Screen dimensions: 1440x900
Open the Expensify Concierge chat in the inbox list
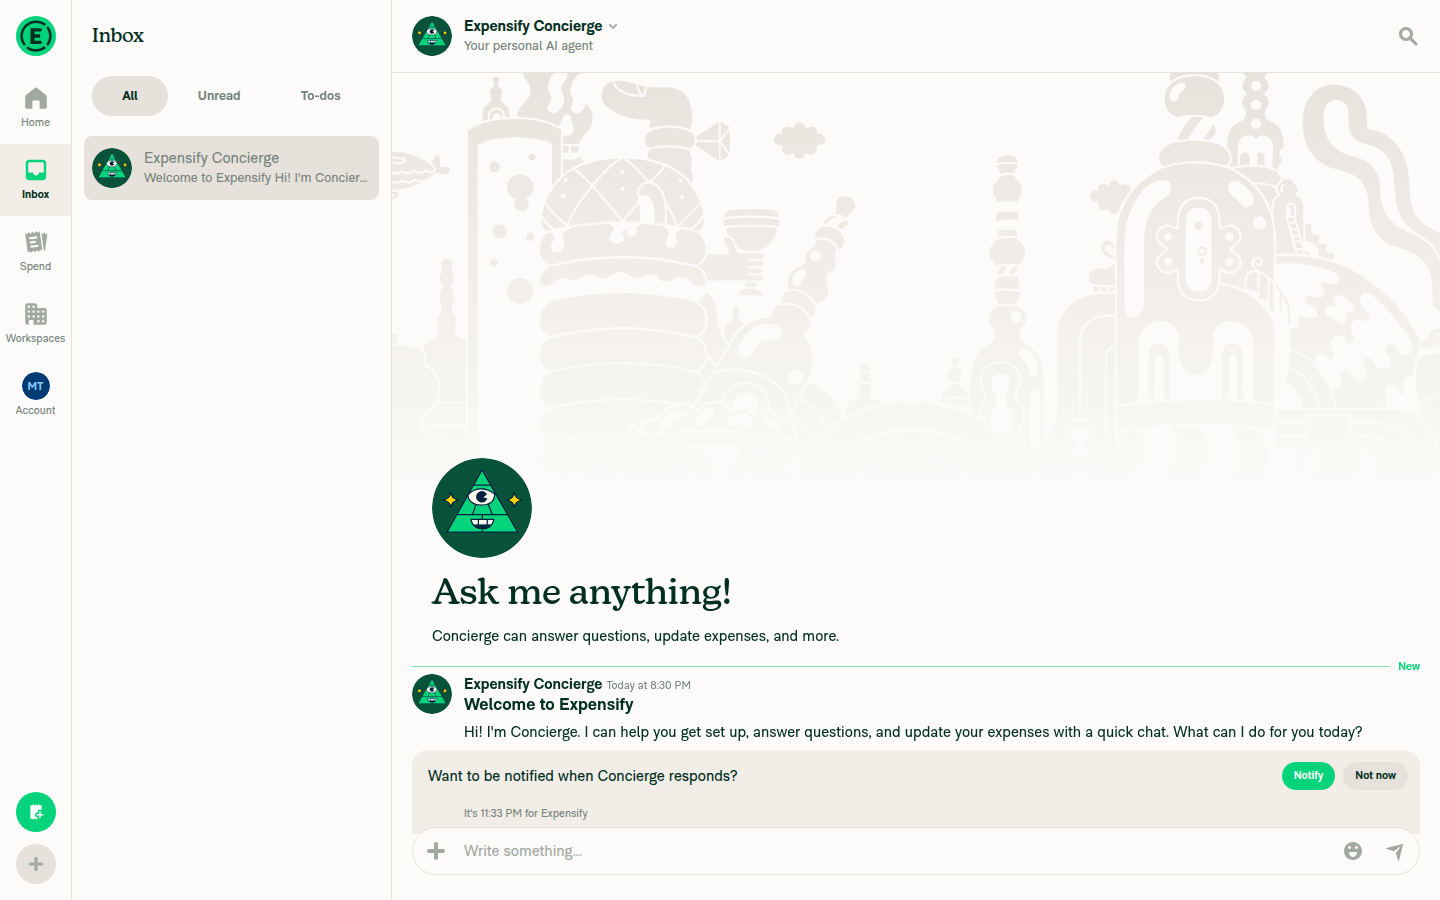231,168
